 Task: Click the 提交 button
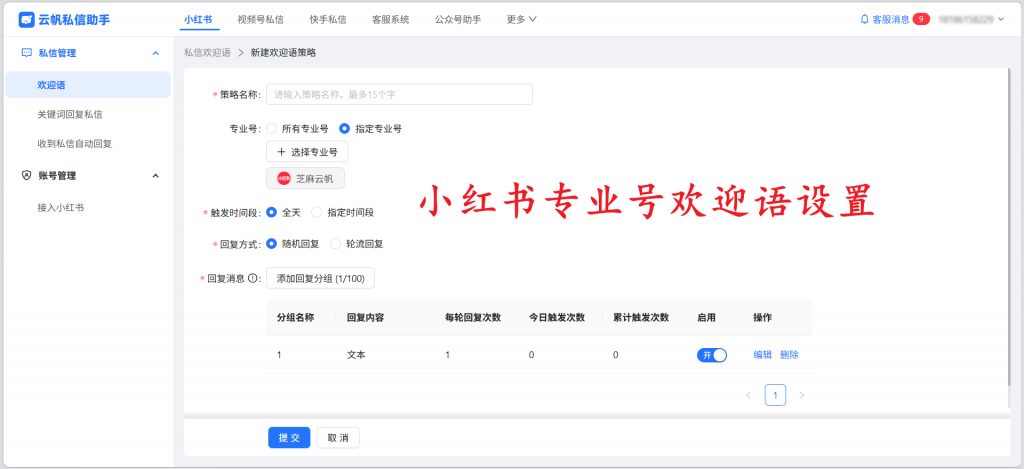[x=289, y=438]
